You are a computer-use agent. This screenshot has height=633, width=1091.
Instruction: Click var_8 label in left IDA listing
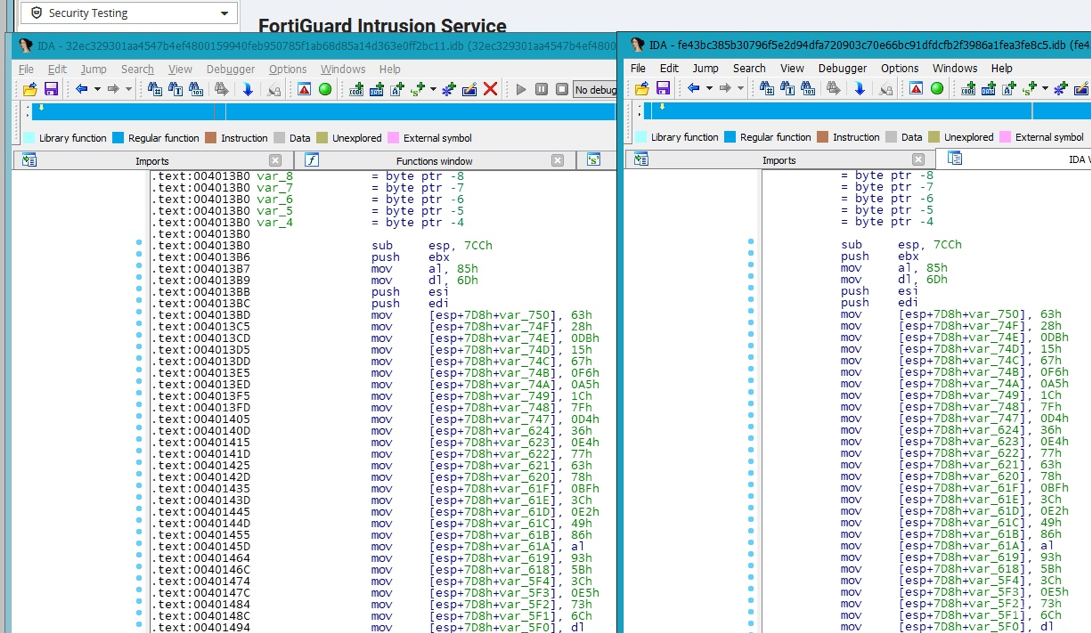tap(274, 176)
